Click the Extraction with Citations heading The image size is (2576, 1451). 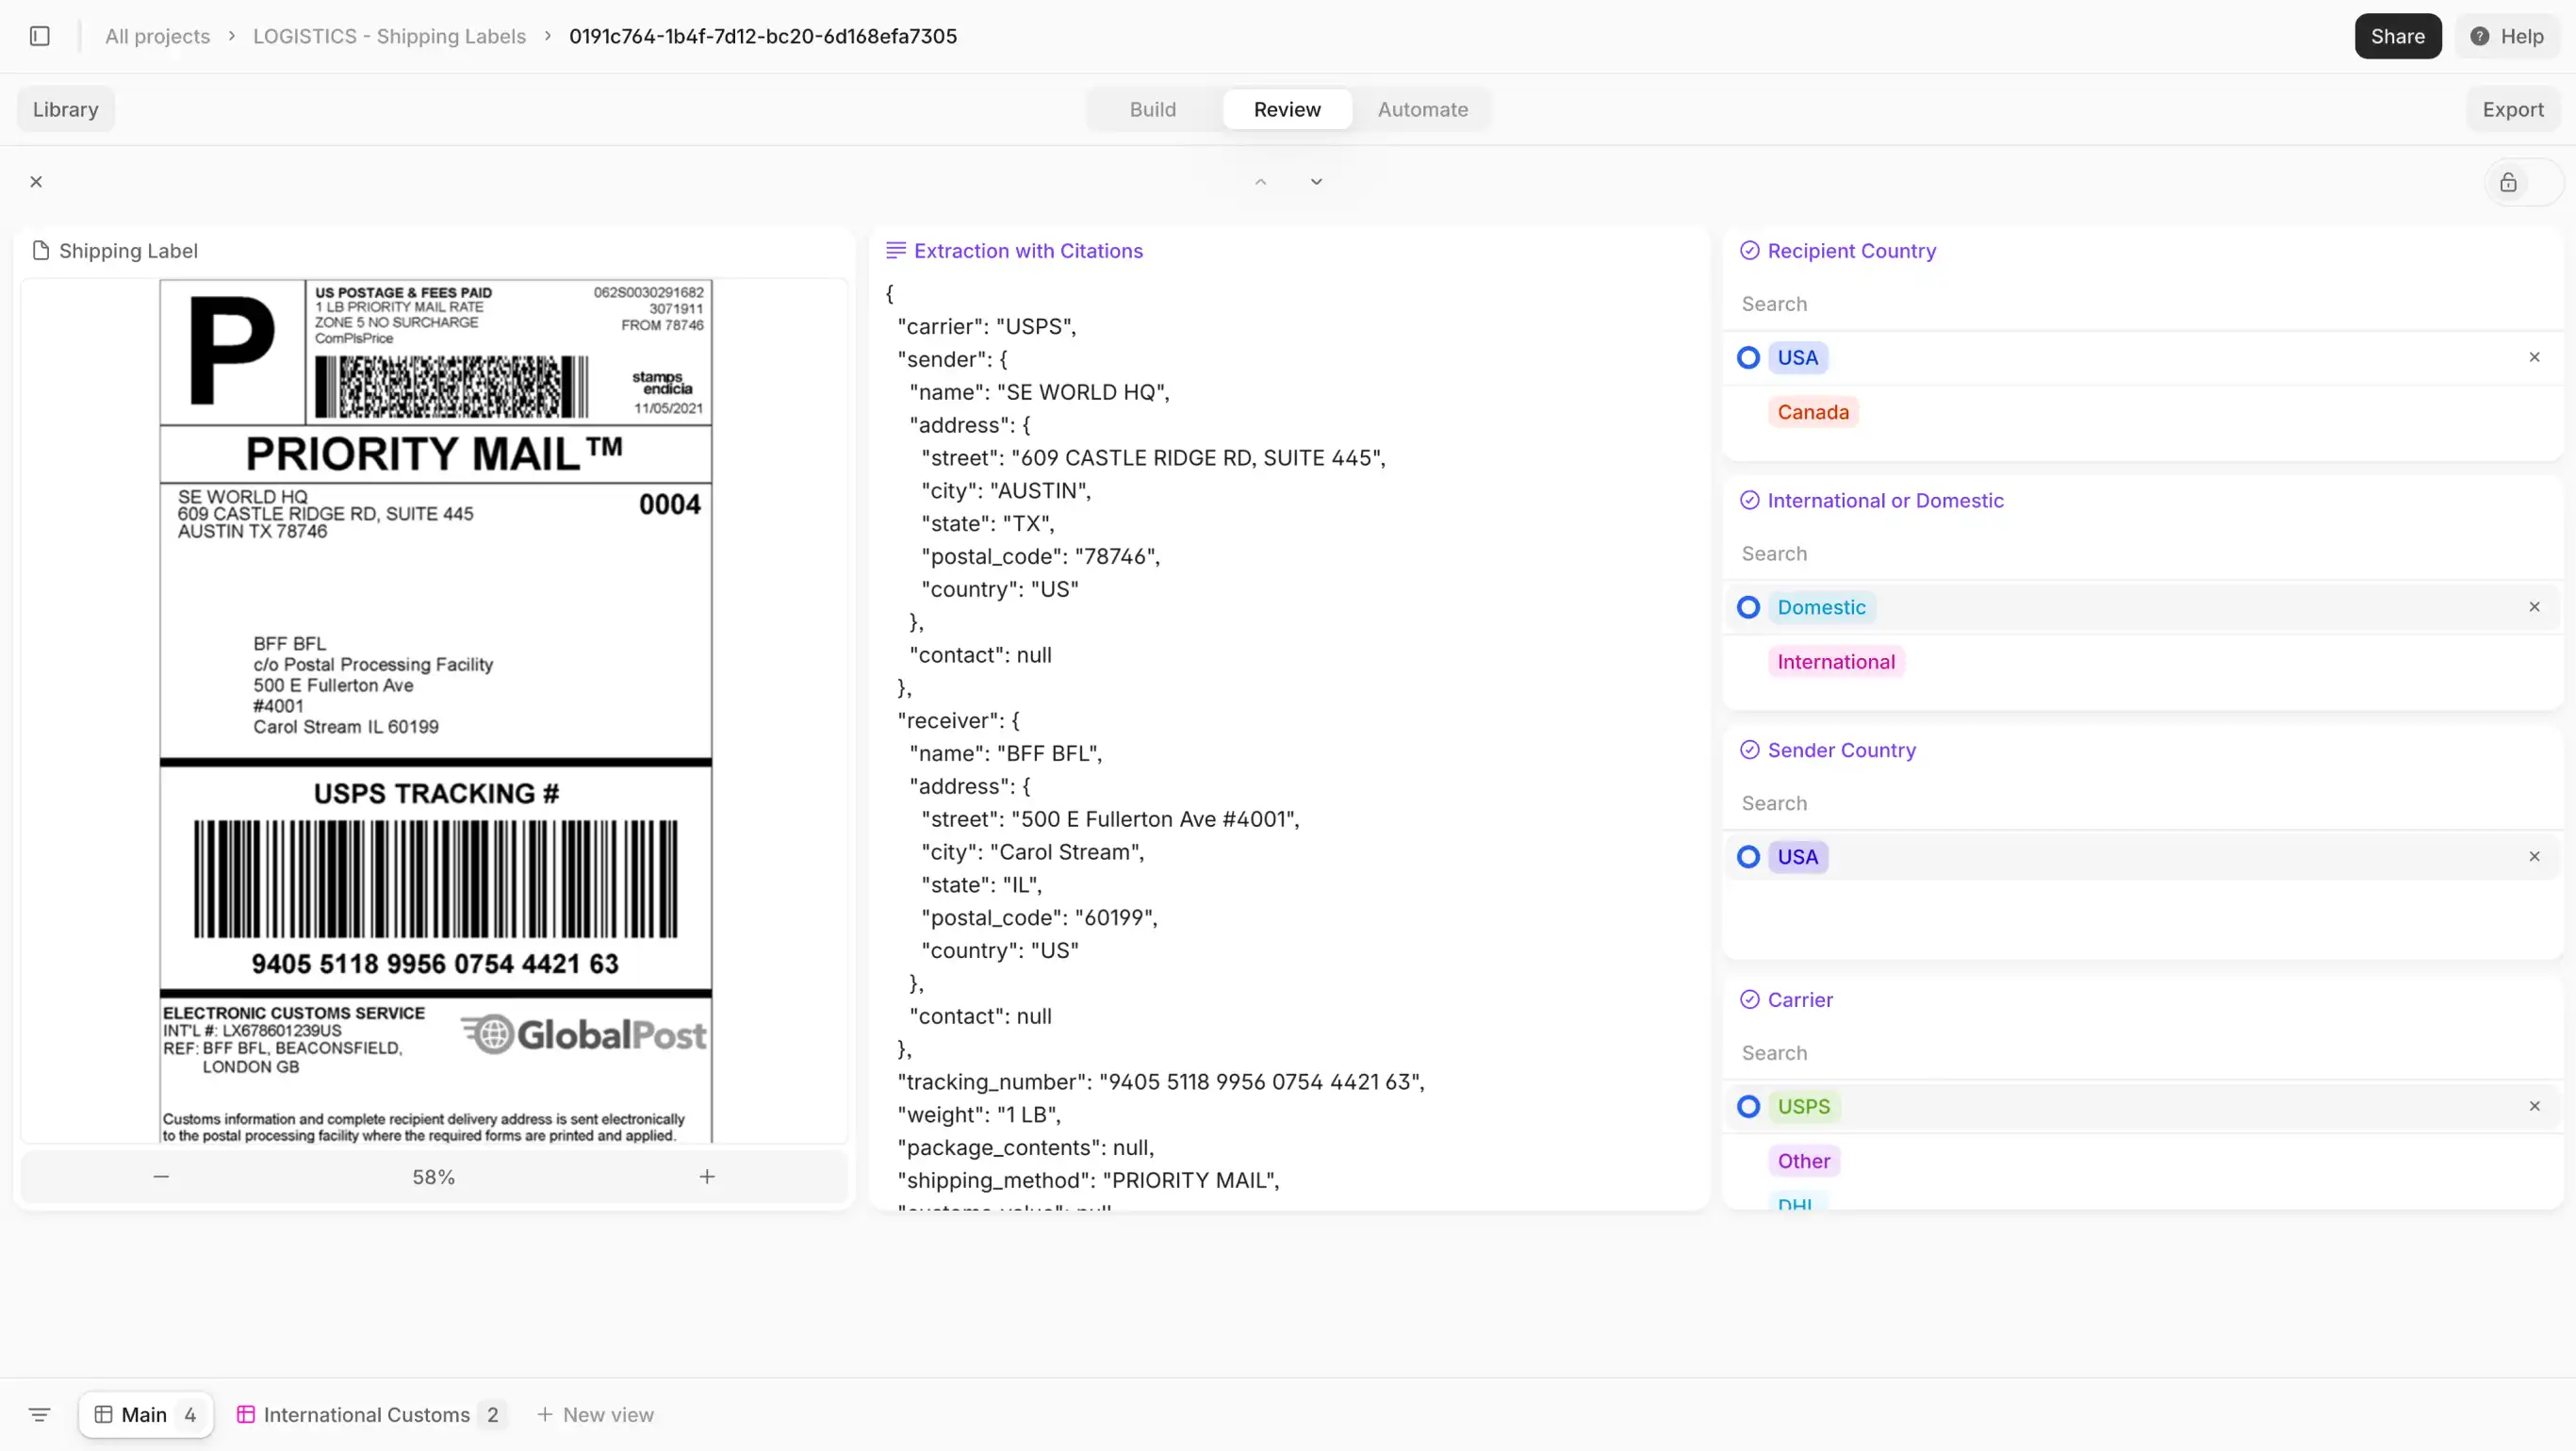(x=1028, y=251)
